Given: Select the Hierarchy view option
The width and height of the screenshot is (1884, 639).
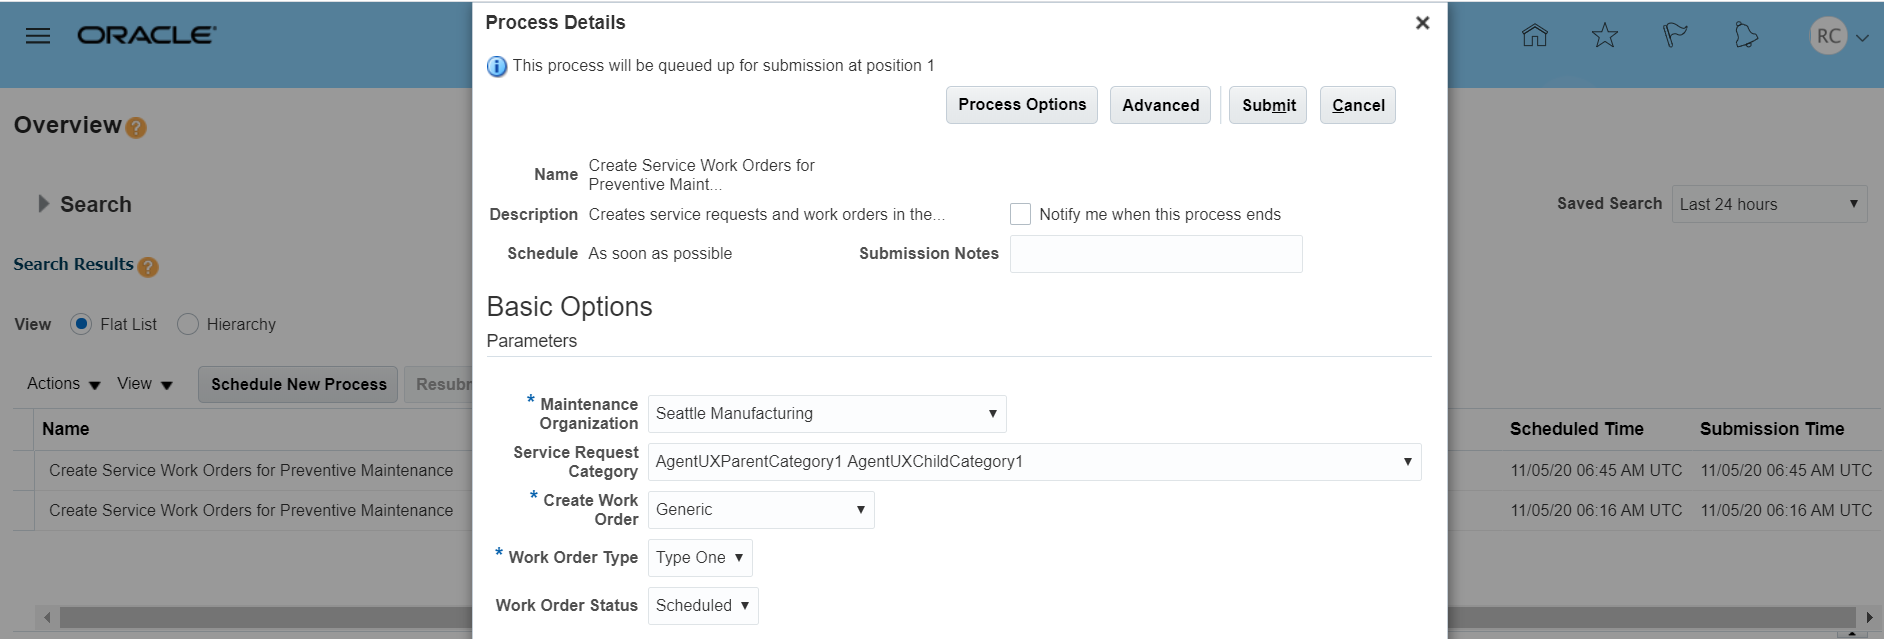Looking at the screenshot, I should 188,324.
